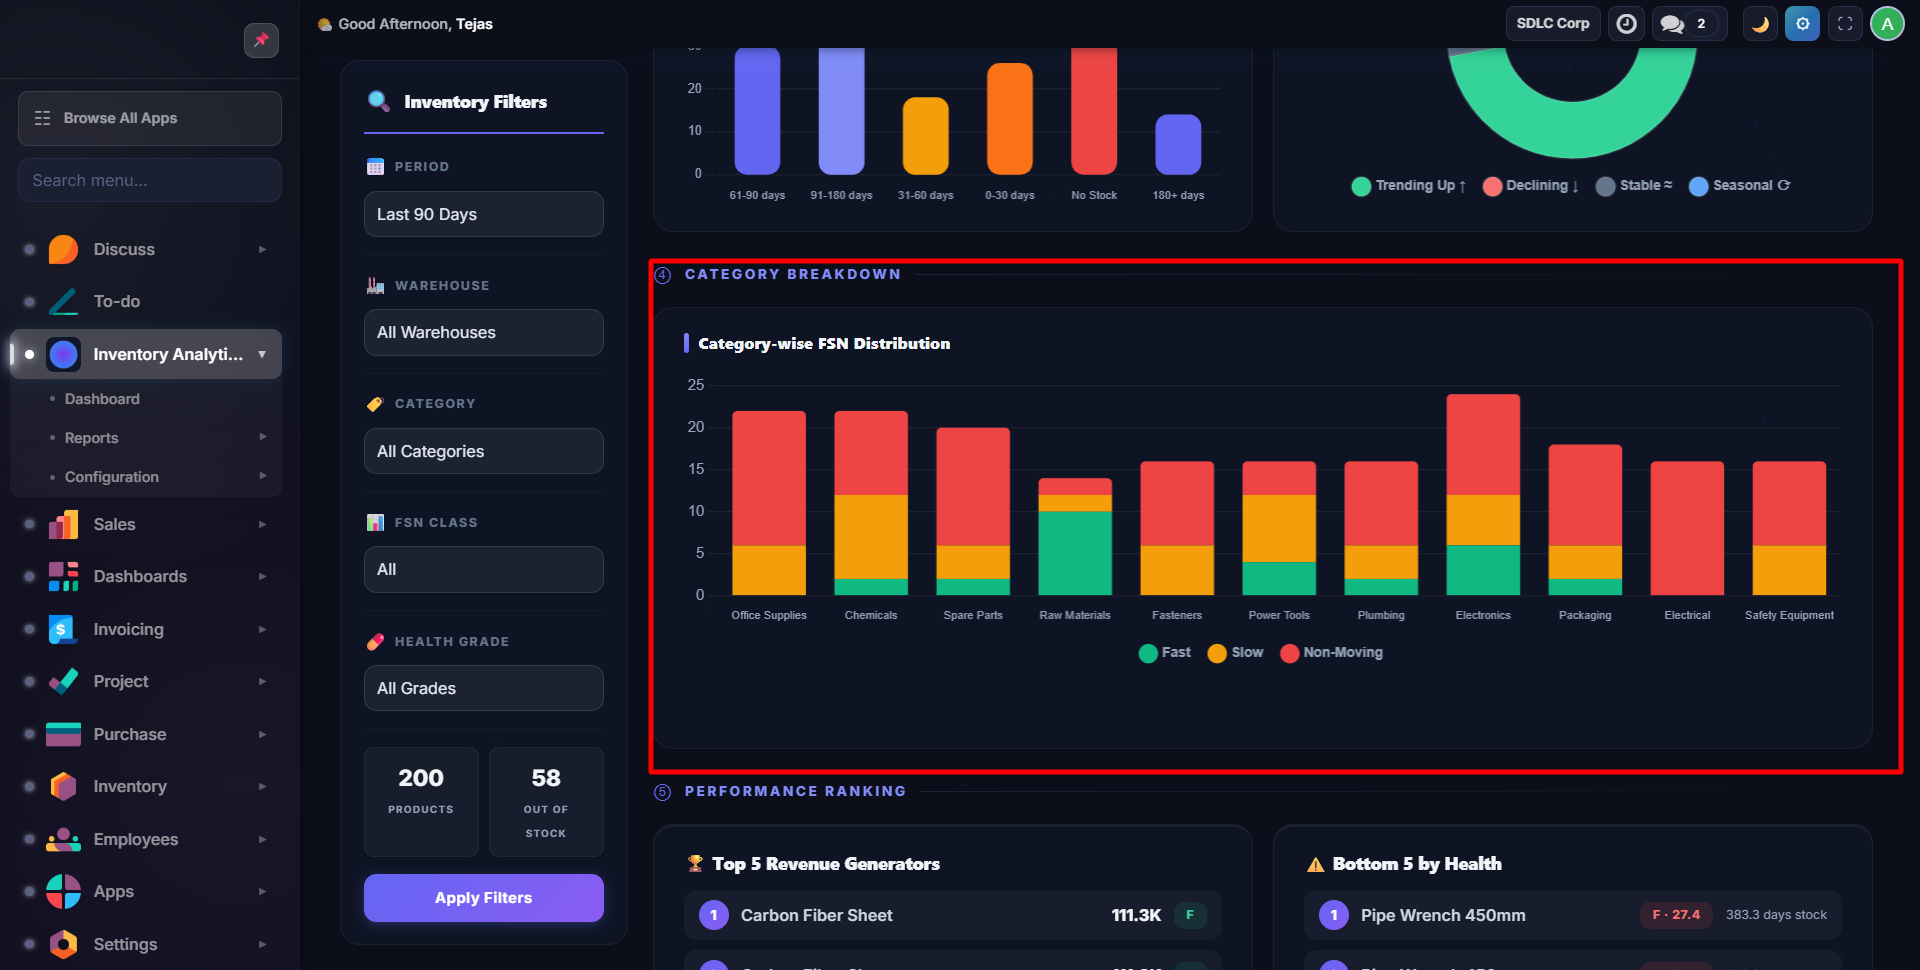Click the Search menu input field
The image size is (1920, 970).
[150, 180]
